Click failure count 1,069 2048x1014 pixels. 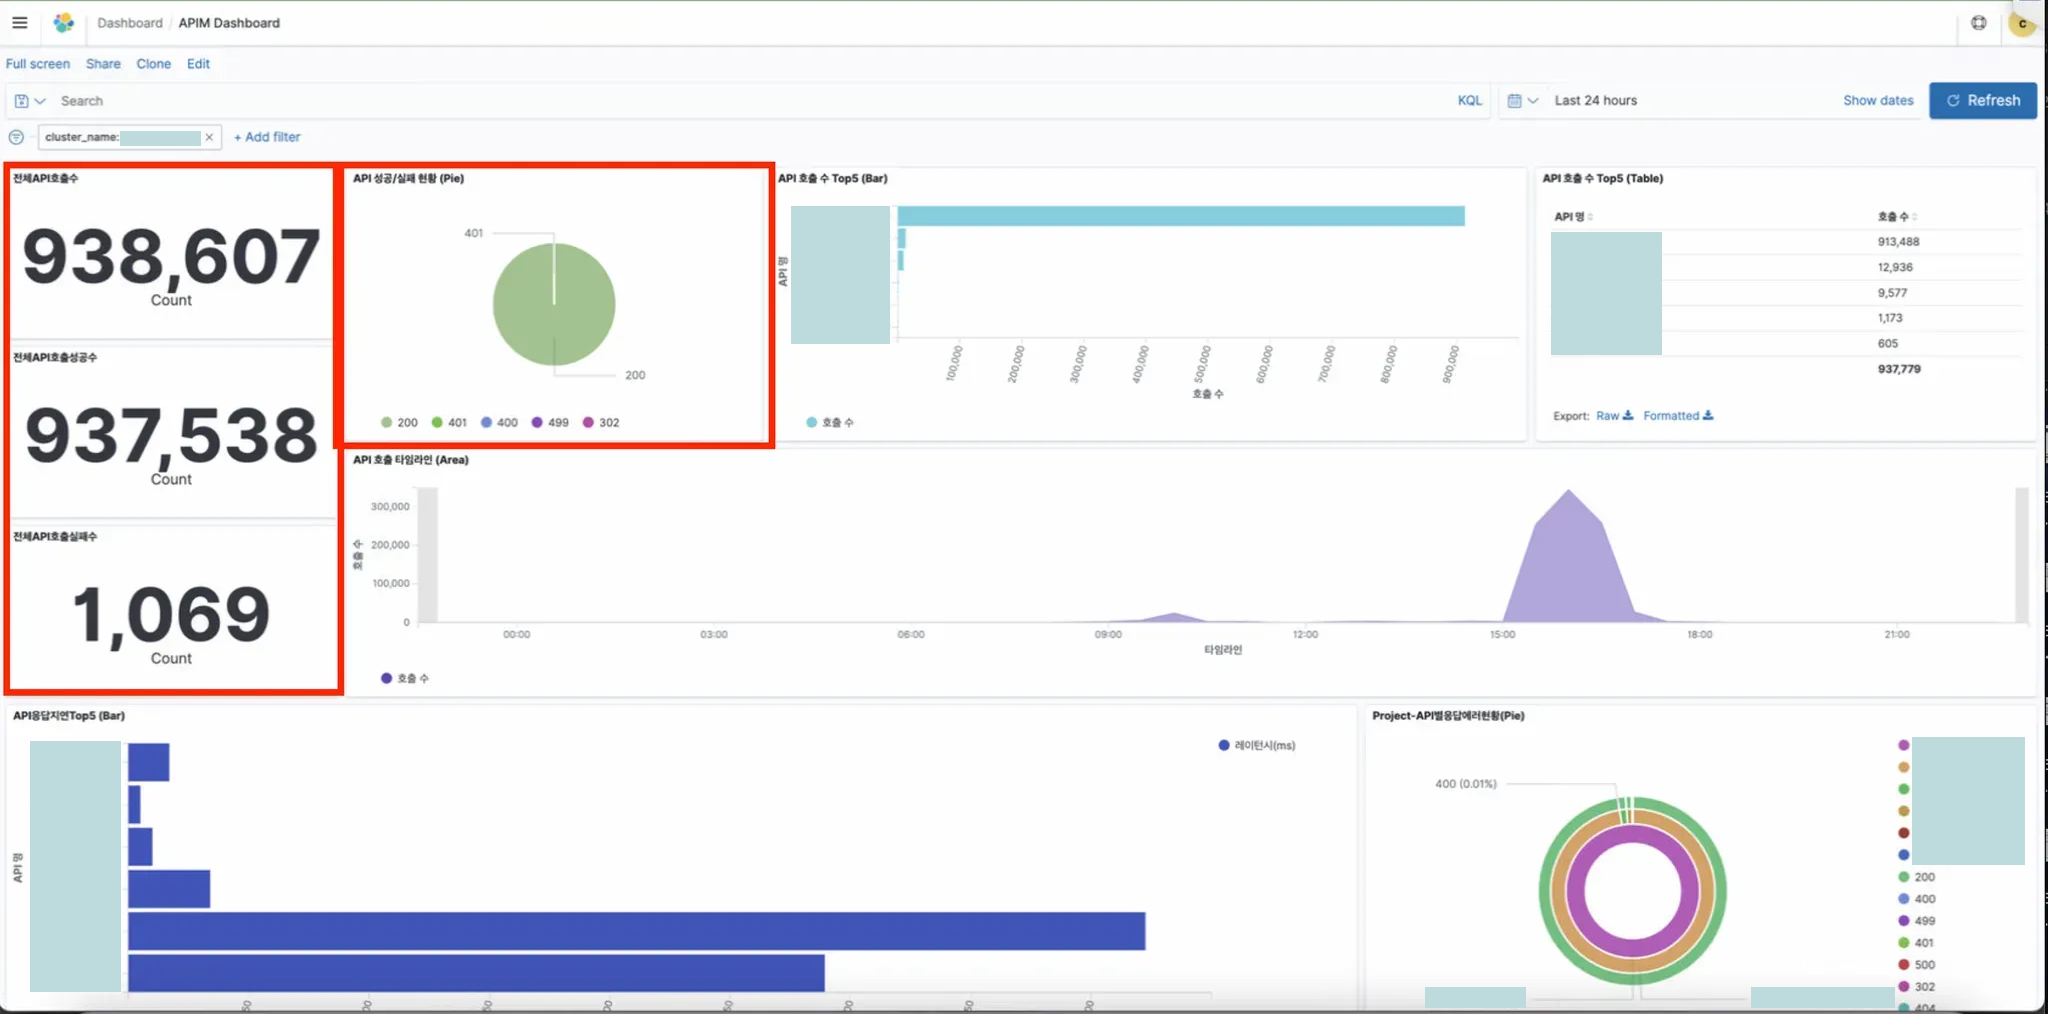[x=171, y=614]
